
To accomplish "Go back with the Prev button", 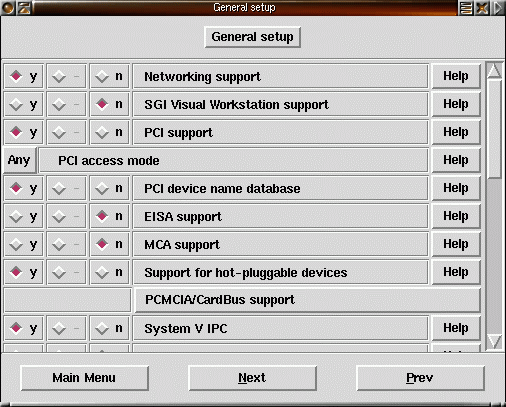I will point(420,378).
